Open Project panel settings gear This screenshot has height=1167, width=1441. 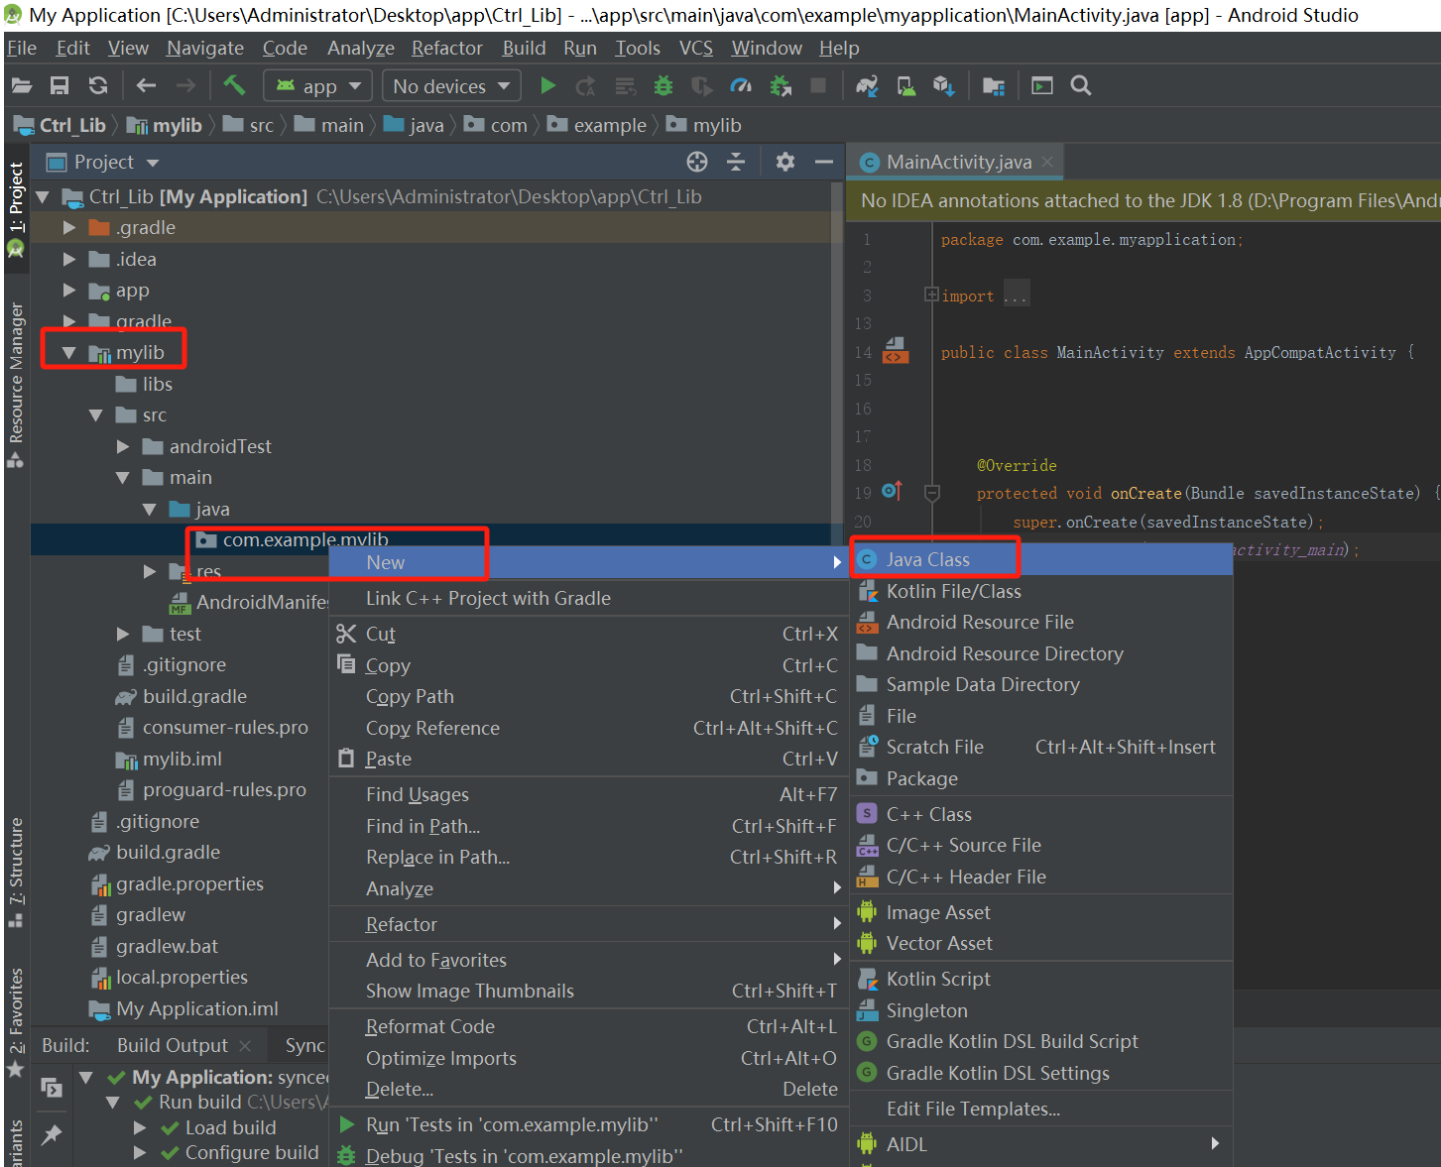click(x=785, y=162)
